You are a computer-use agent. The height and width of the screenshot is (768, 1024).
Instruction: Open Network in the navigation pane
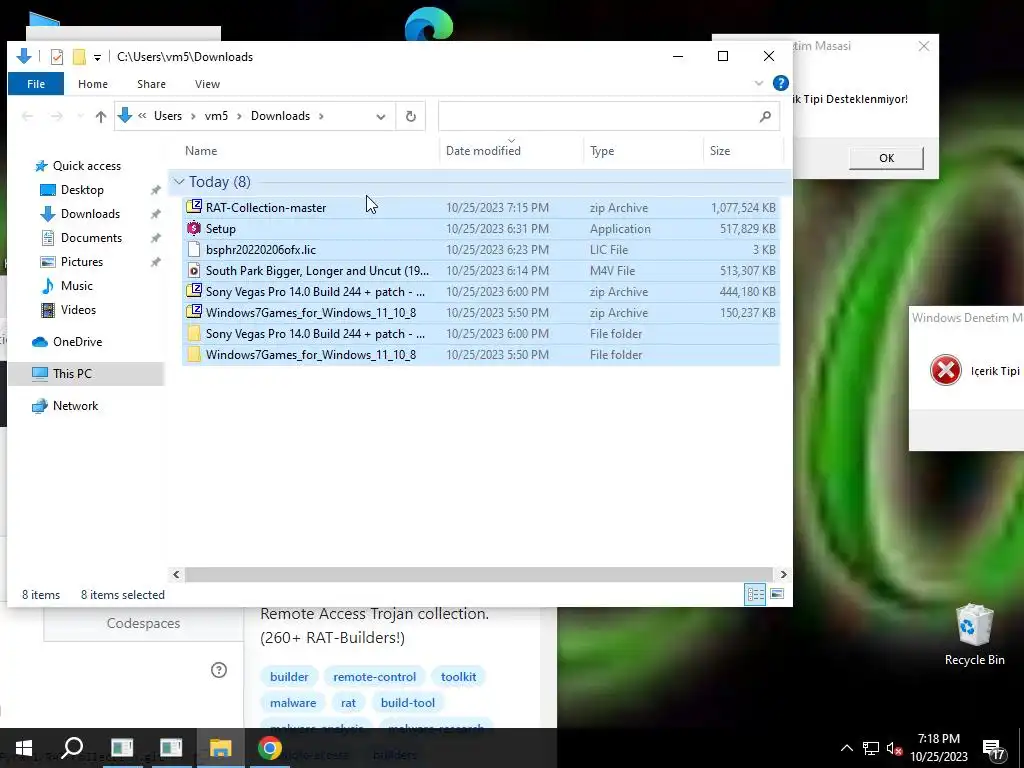[75, 406]
